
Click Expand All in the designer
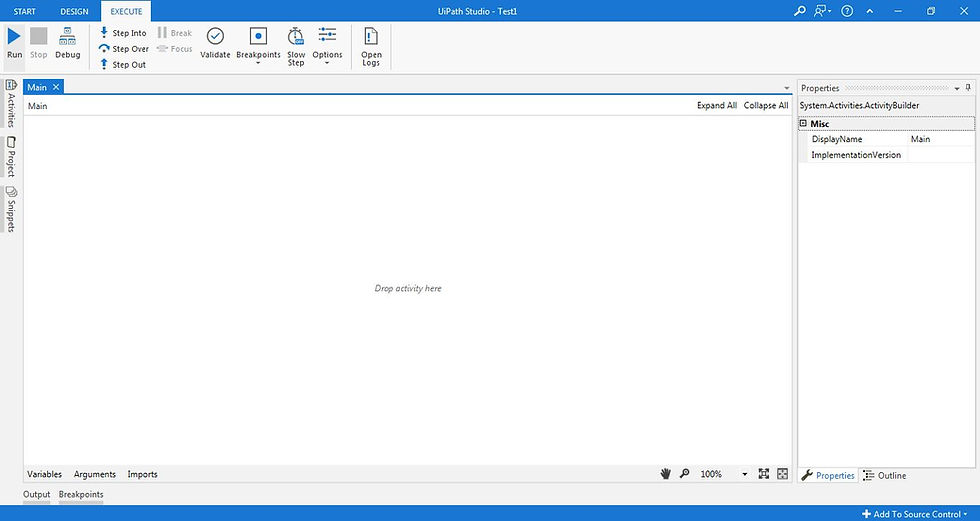(717, 106)
